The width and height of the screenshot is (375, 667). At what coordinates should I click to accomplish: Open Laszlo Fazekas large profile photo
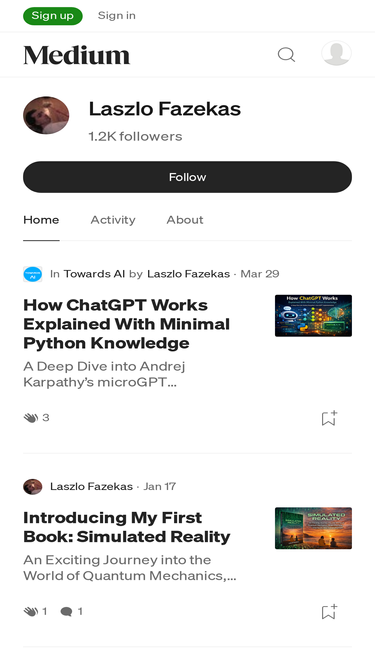tap(46, 115)
